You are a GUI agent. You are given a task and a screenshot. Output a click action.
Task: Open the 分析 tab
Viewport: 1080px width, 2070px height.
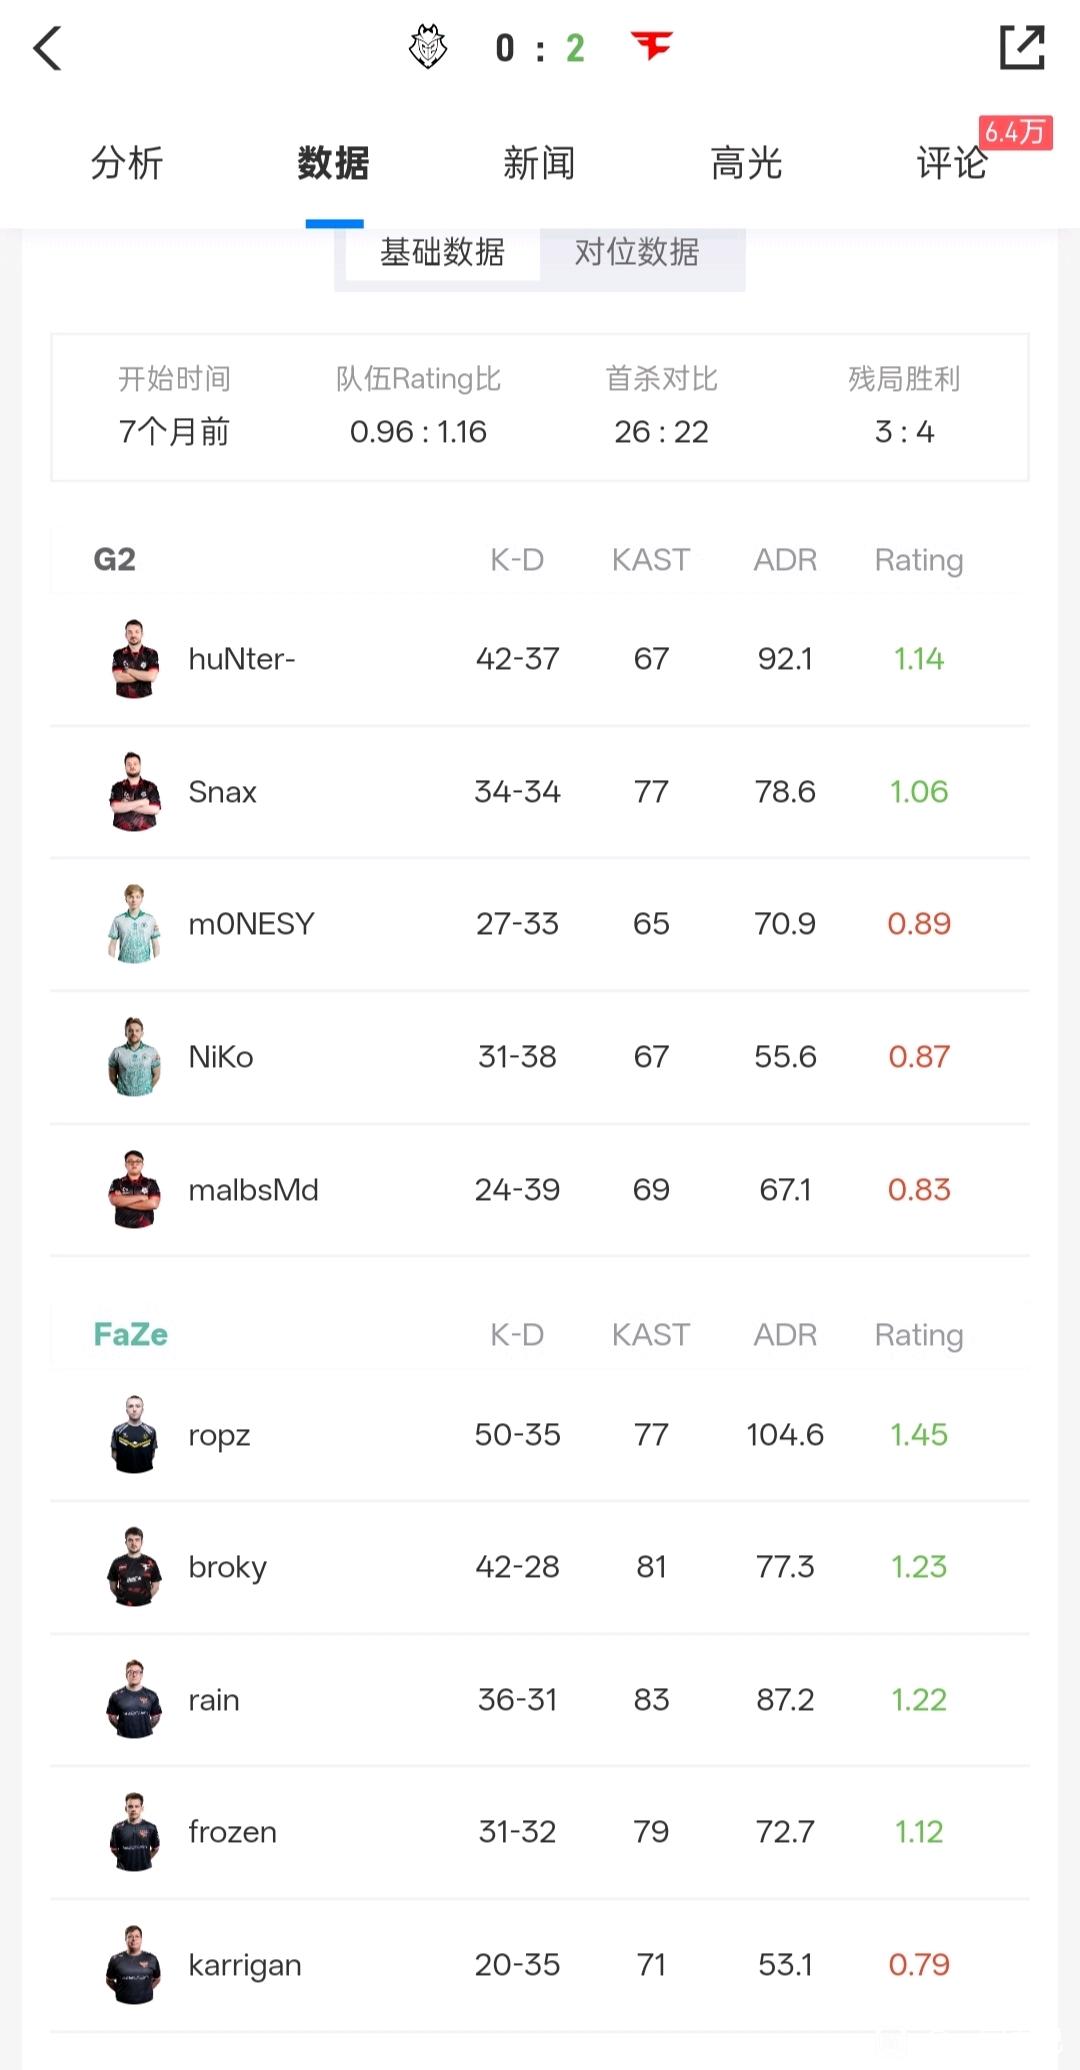[x=127, y=163]
